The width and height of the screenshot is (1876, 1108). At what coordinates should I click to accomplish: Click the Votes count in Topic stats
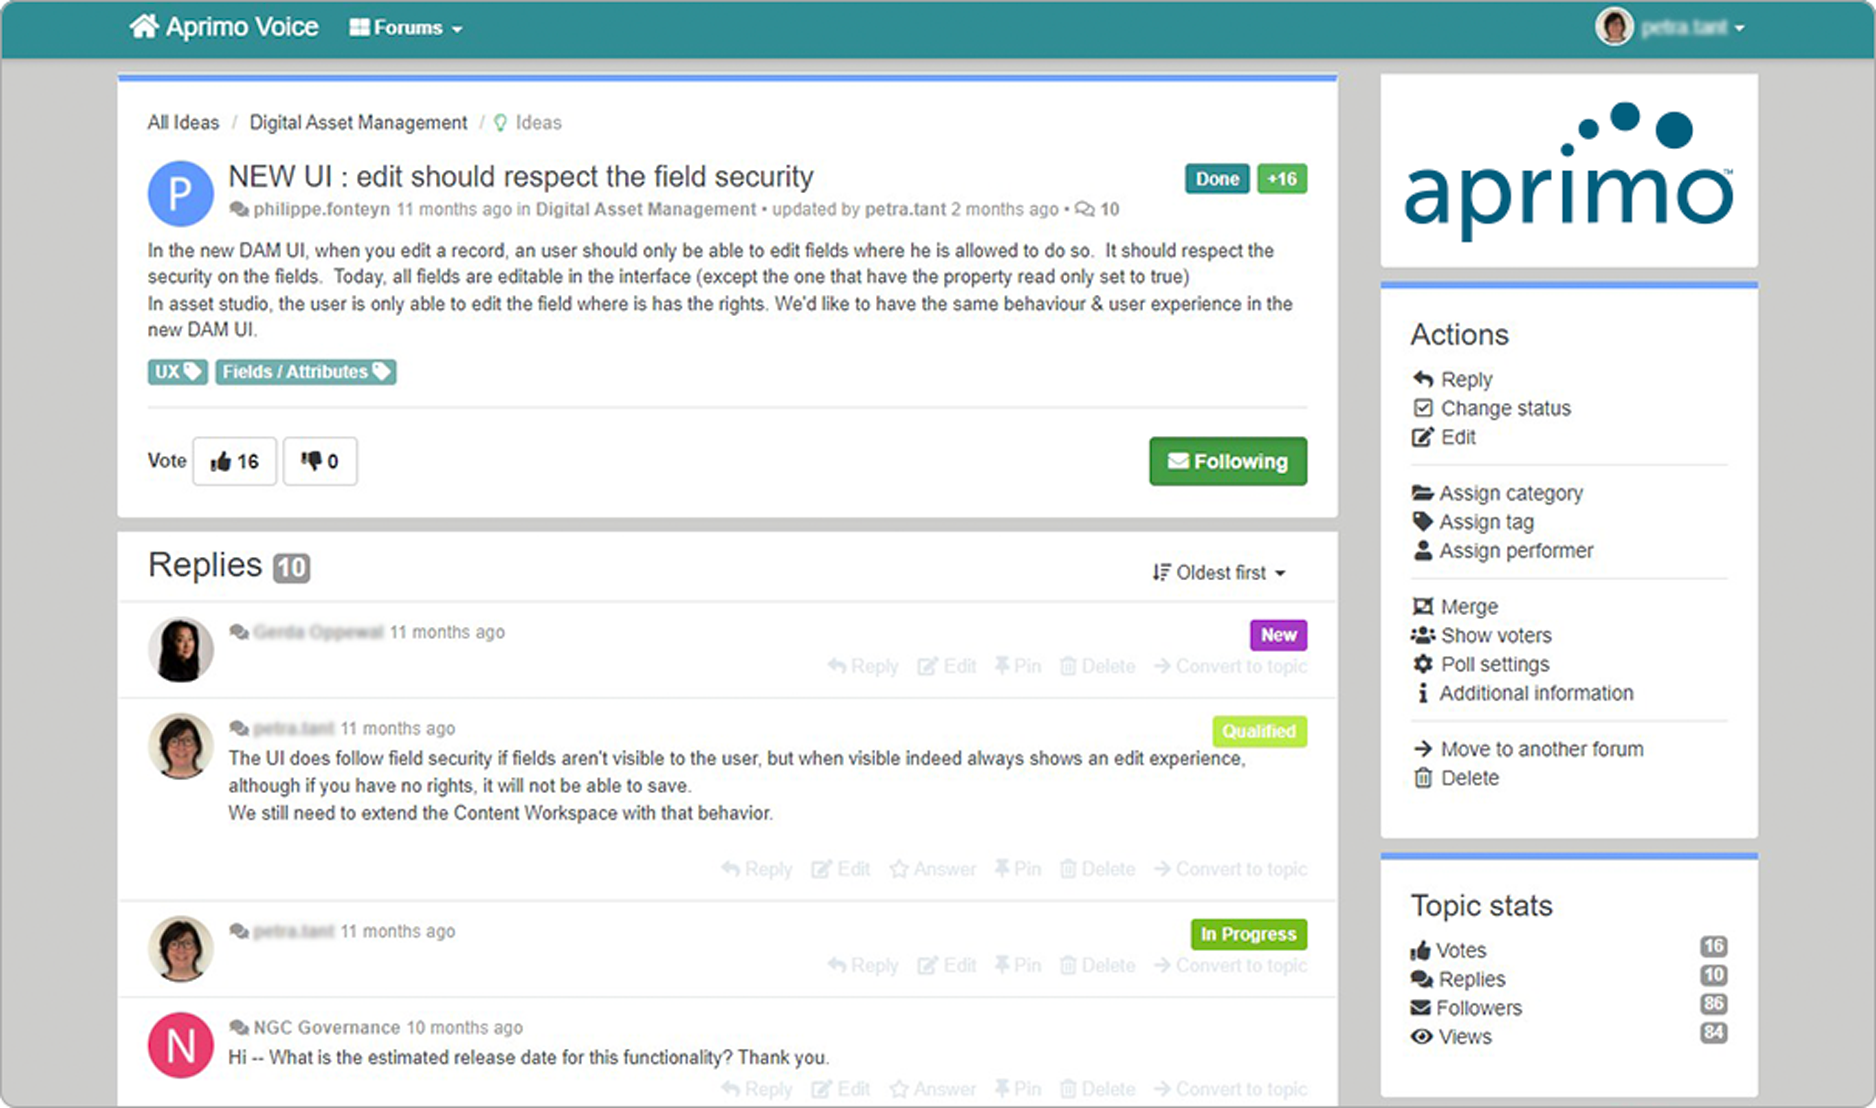[1713, 947]
